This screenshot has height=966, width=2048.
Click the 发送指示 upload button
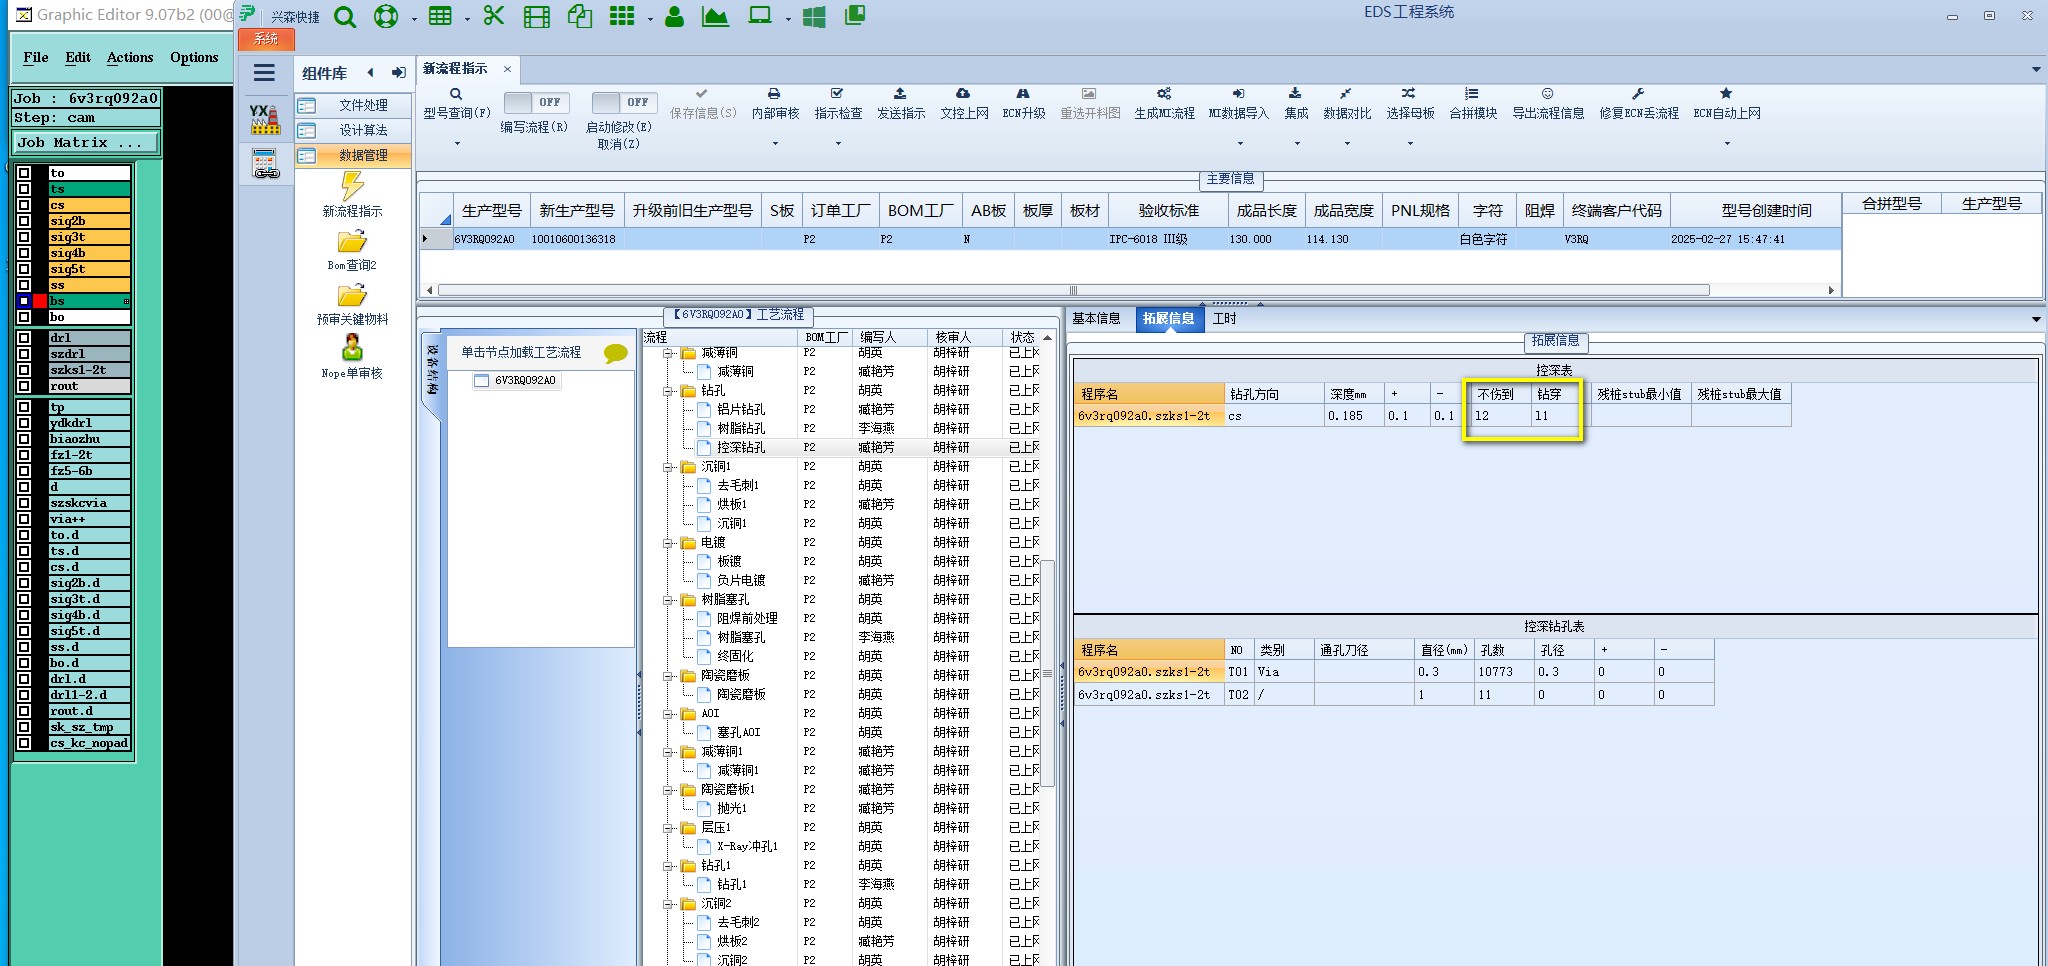click(x=901, y=104)
